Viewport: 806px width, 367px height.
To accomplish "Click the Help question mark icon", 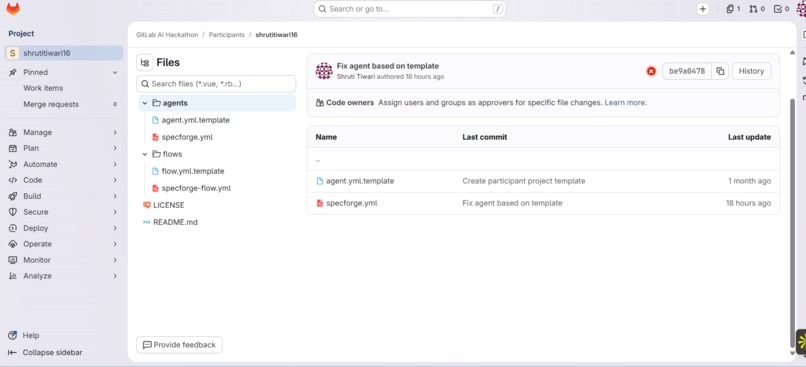I will pyautogui.click(x=13, y=335).
